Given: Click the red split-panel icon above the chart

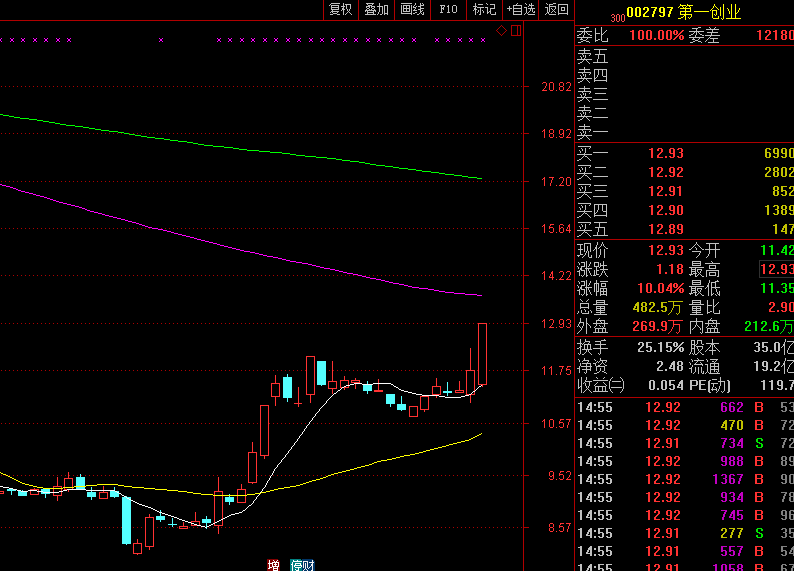Looking at the screenshot, I should click(516, 31).
